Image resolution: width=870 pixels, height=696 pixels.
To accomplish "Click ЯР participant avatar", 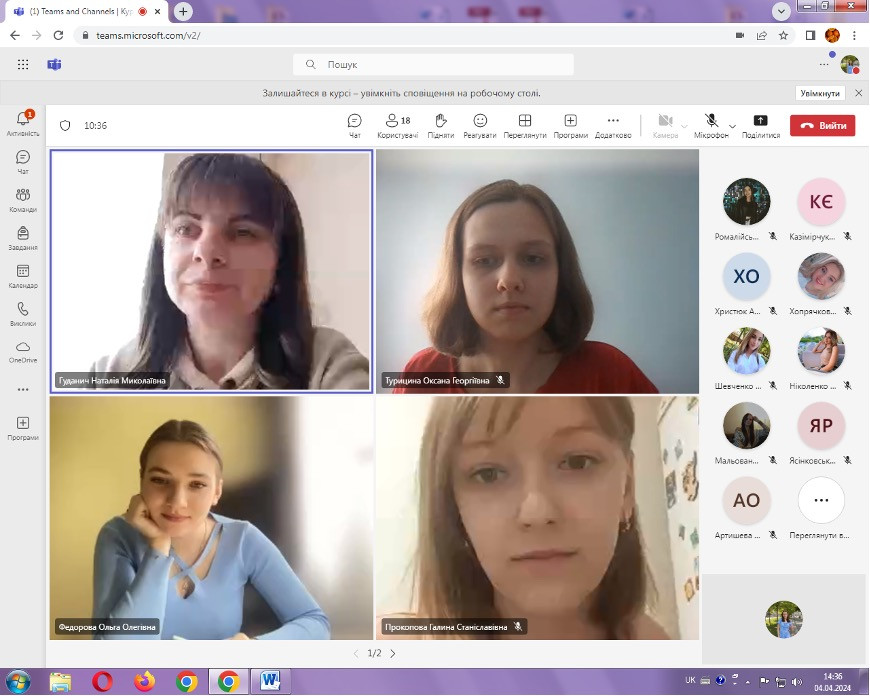I will 821,426.
